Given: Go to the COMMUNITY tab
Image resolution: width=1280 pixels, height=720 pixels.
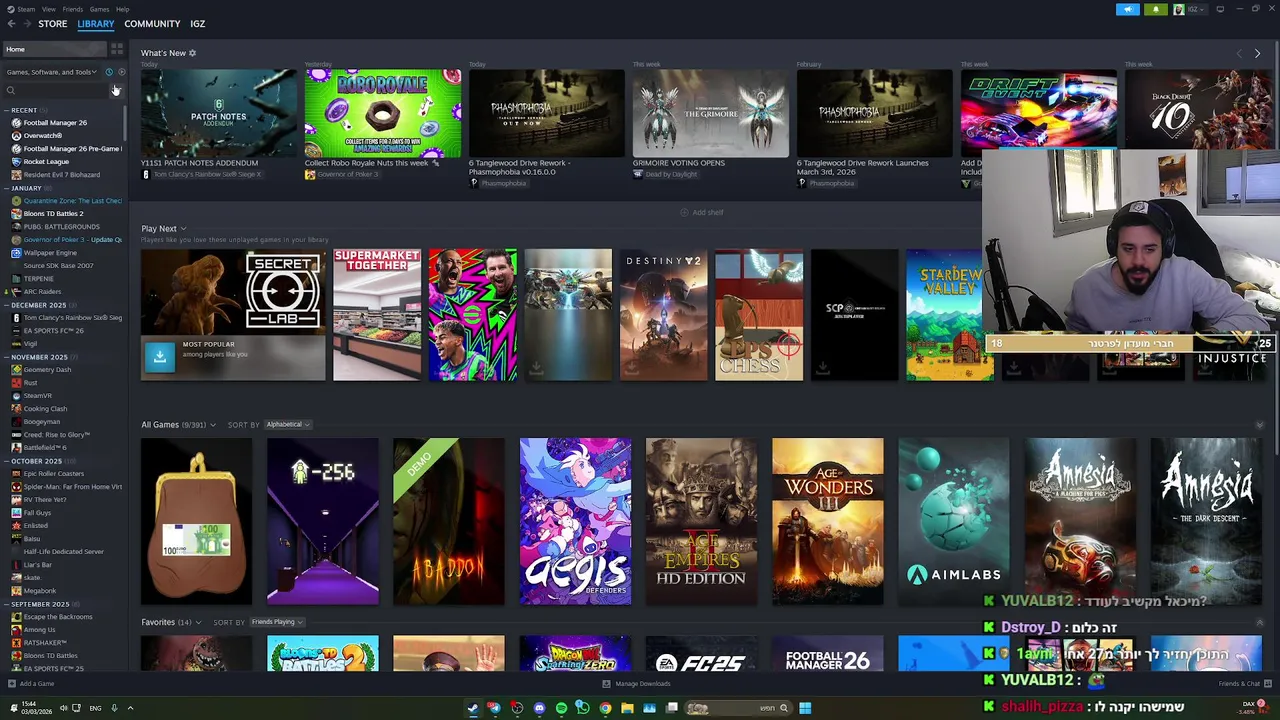Looking at the screenshot, I should pos(152,24).
